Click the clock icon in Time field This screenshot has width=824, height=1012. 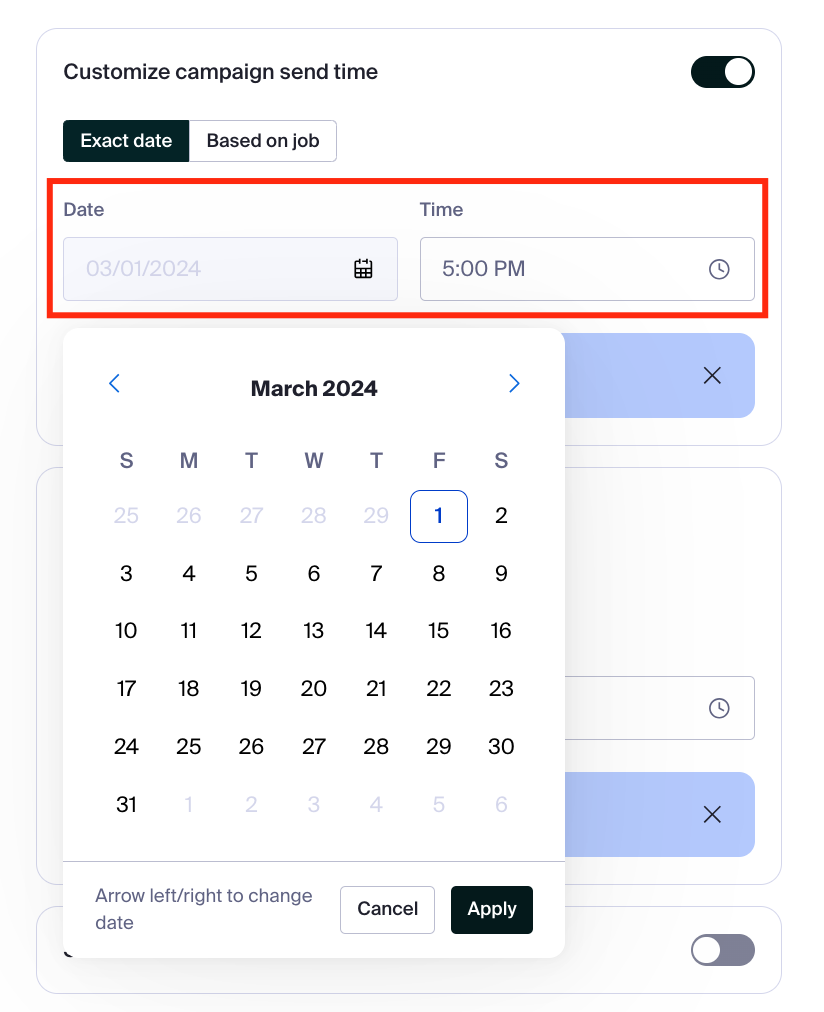[x=719, y=269]
